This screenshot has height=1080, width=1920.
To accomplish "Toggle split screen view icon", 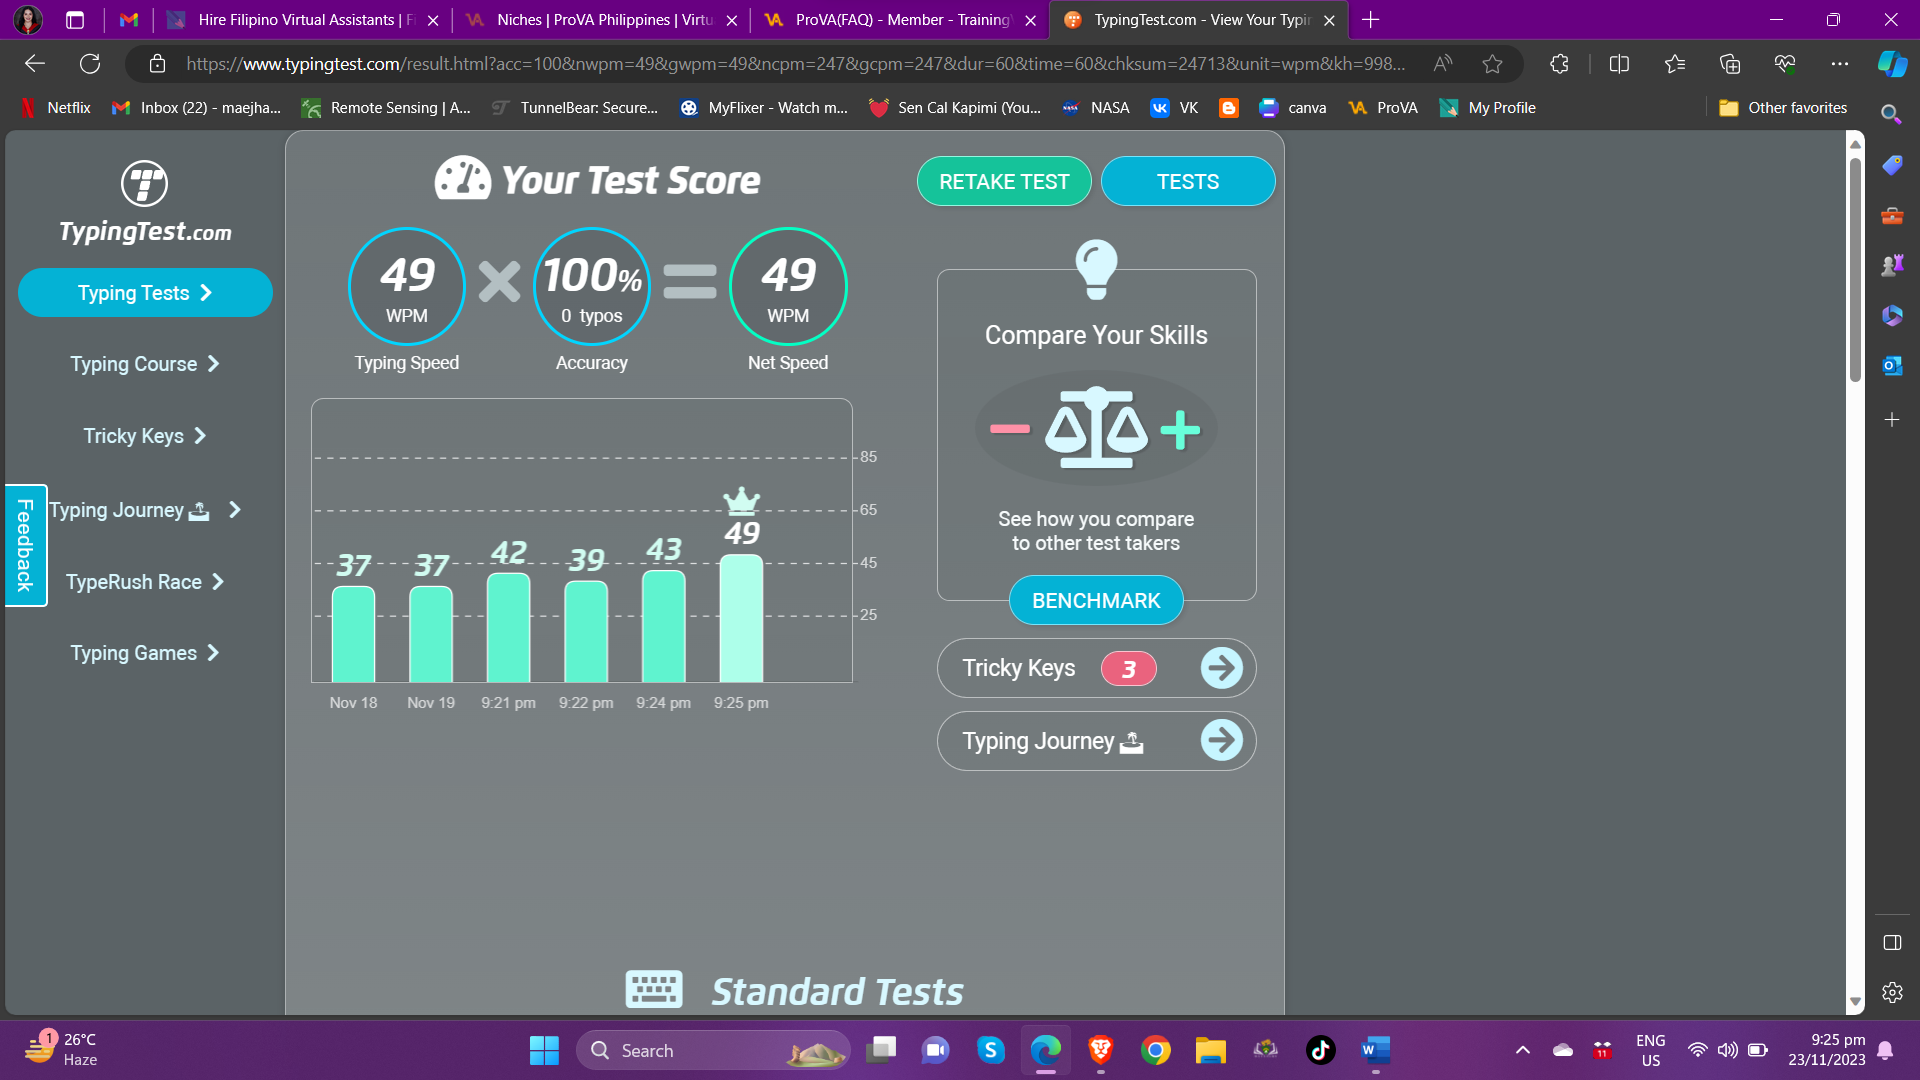I will [1619, 64].
